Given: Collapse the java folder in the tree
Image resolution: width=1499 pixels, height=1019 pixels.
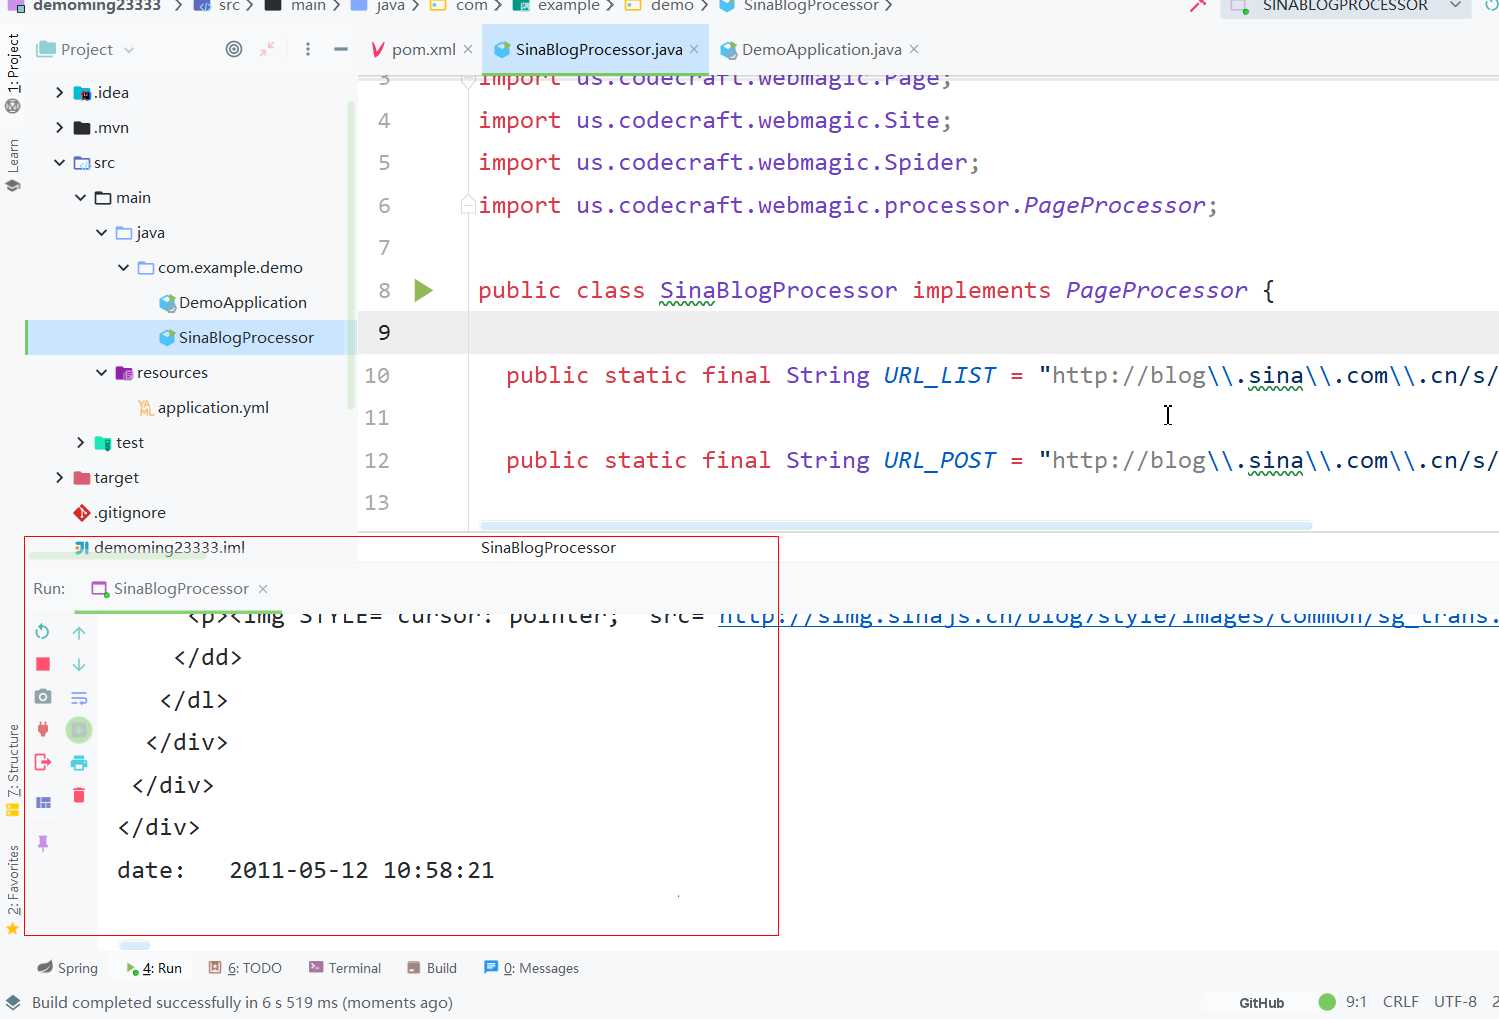Looking at the screenshot, I should click(x=102, y=232).
